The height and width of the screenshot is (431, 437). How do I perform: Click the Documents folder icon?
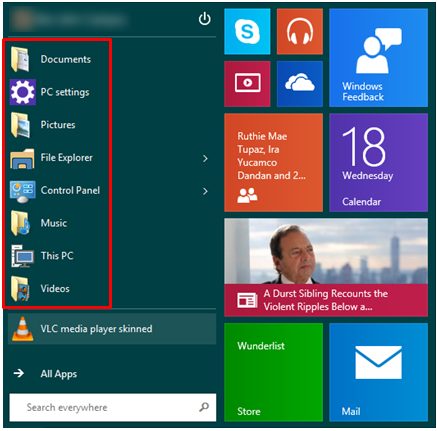21,60
